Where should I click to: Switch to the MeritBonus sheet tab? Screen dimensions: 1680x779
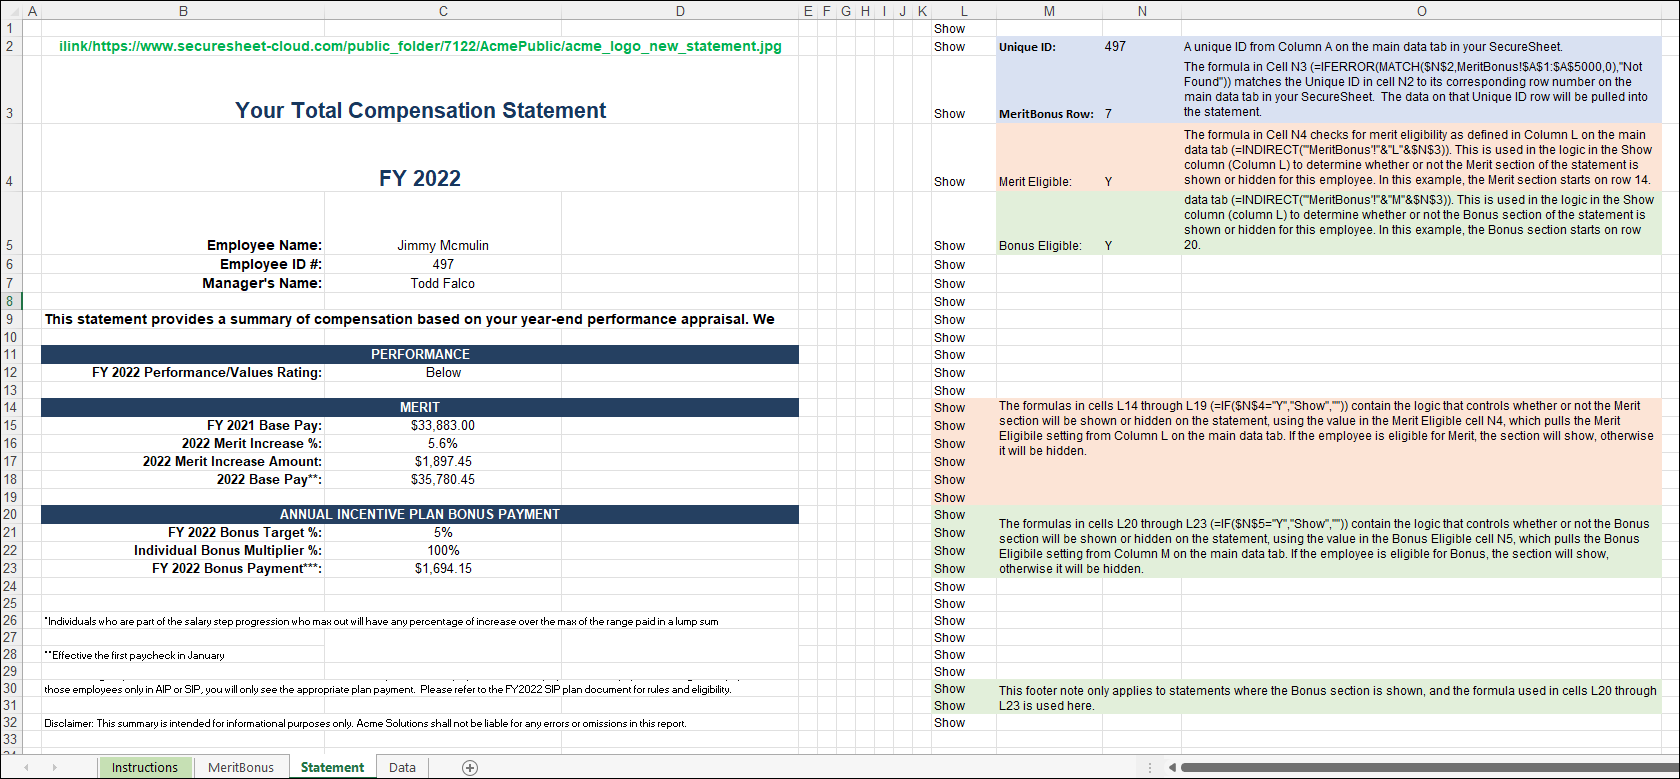[240, 768]
